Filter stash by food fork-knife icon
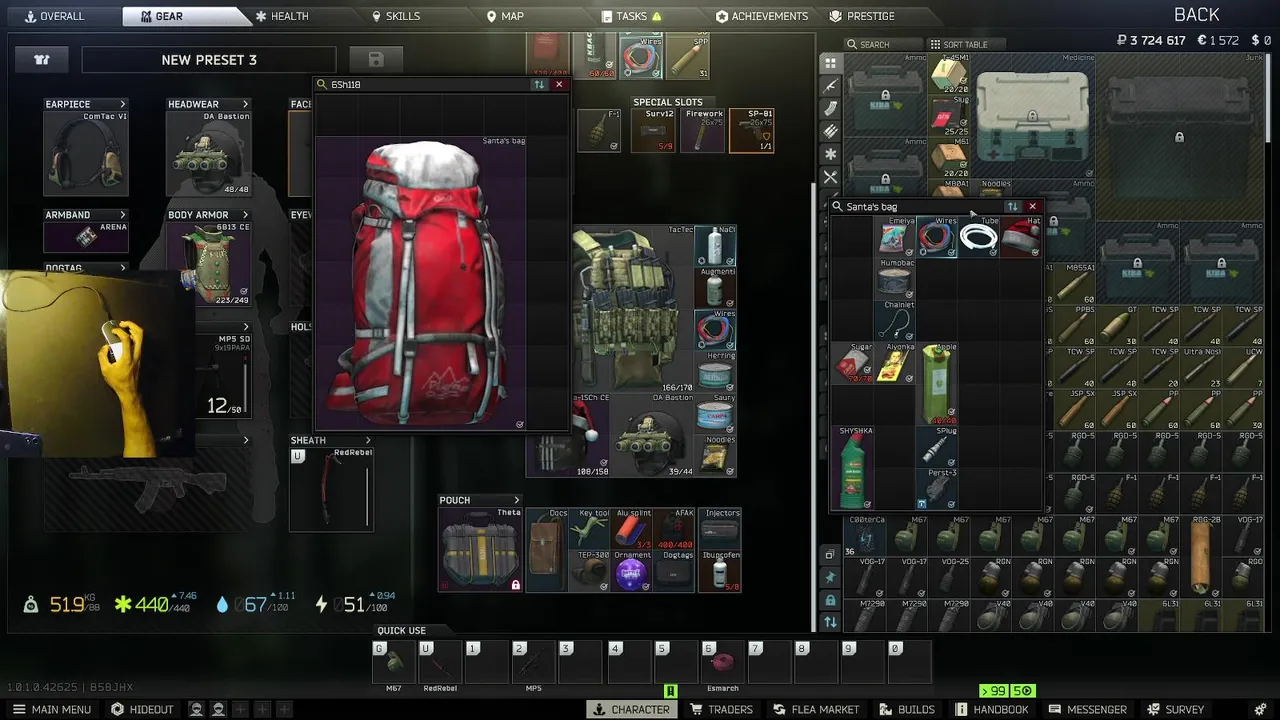Screen dimensions: 1280x720 830,177
